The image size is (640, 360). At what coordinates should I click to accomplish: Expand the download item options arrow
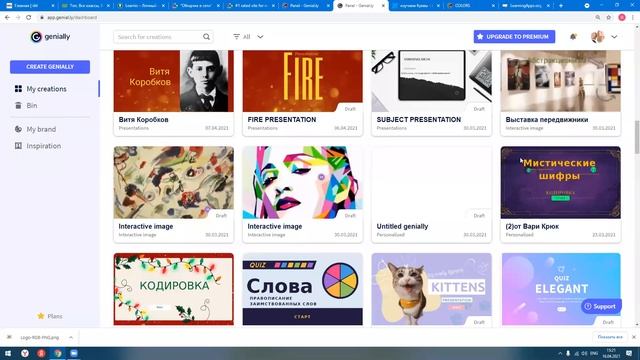tap(71, 338)
